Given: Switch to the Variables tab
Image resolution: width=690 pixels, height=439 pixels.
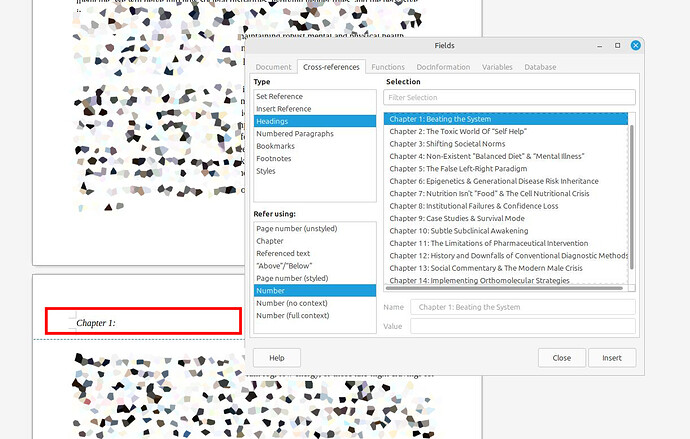Looking at the screenshot, I should (497, 67).
